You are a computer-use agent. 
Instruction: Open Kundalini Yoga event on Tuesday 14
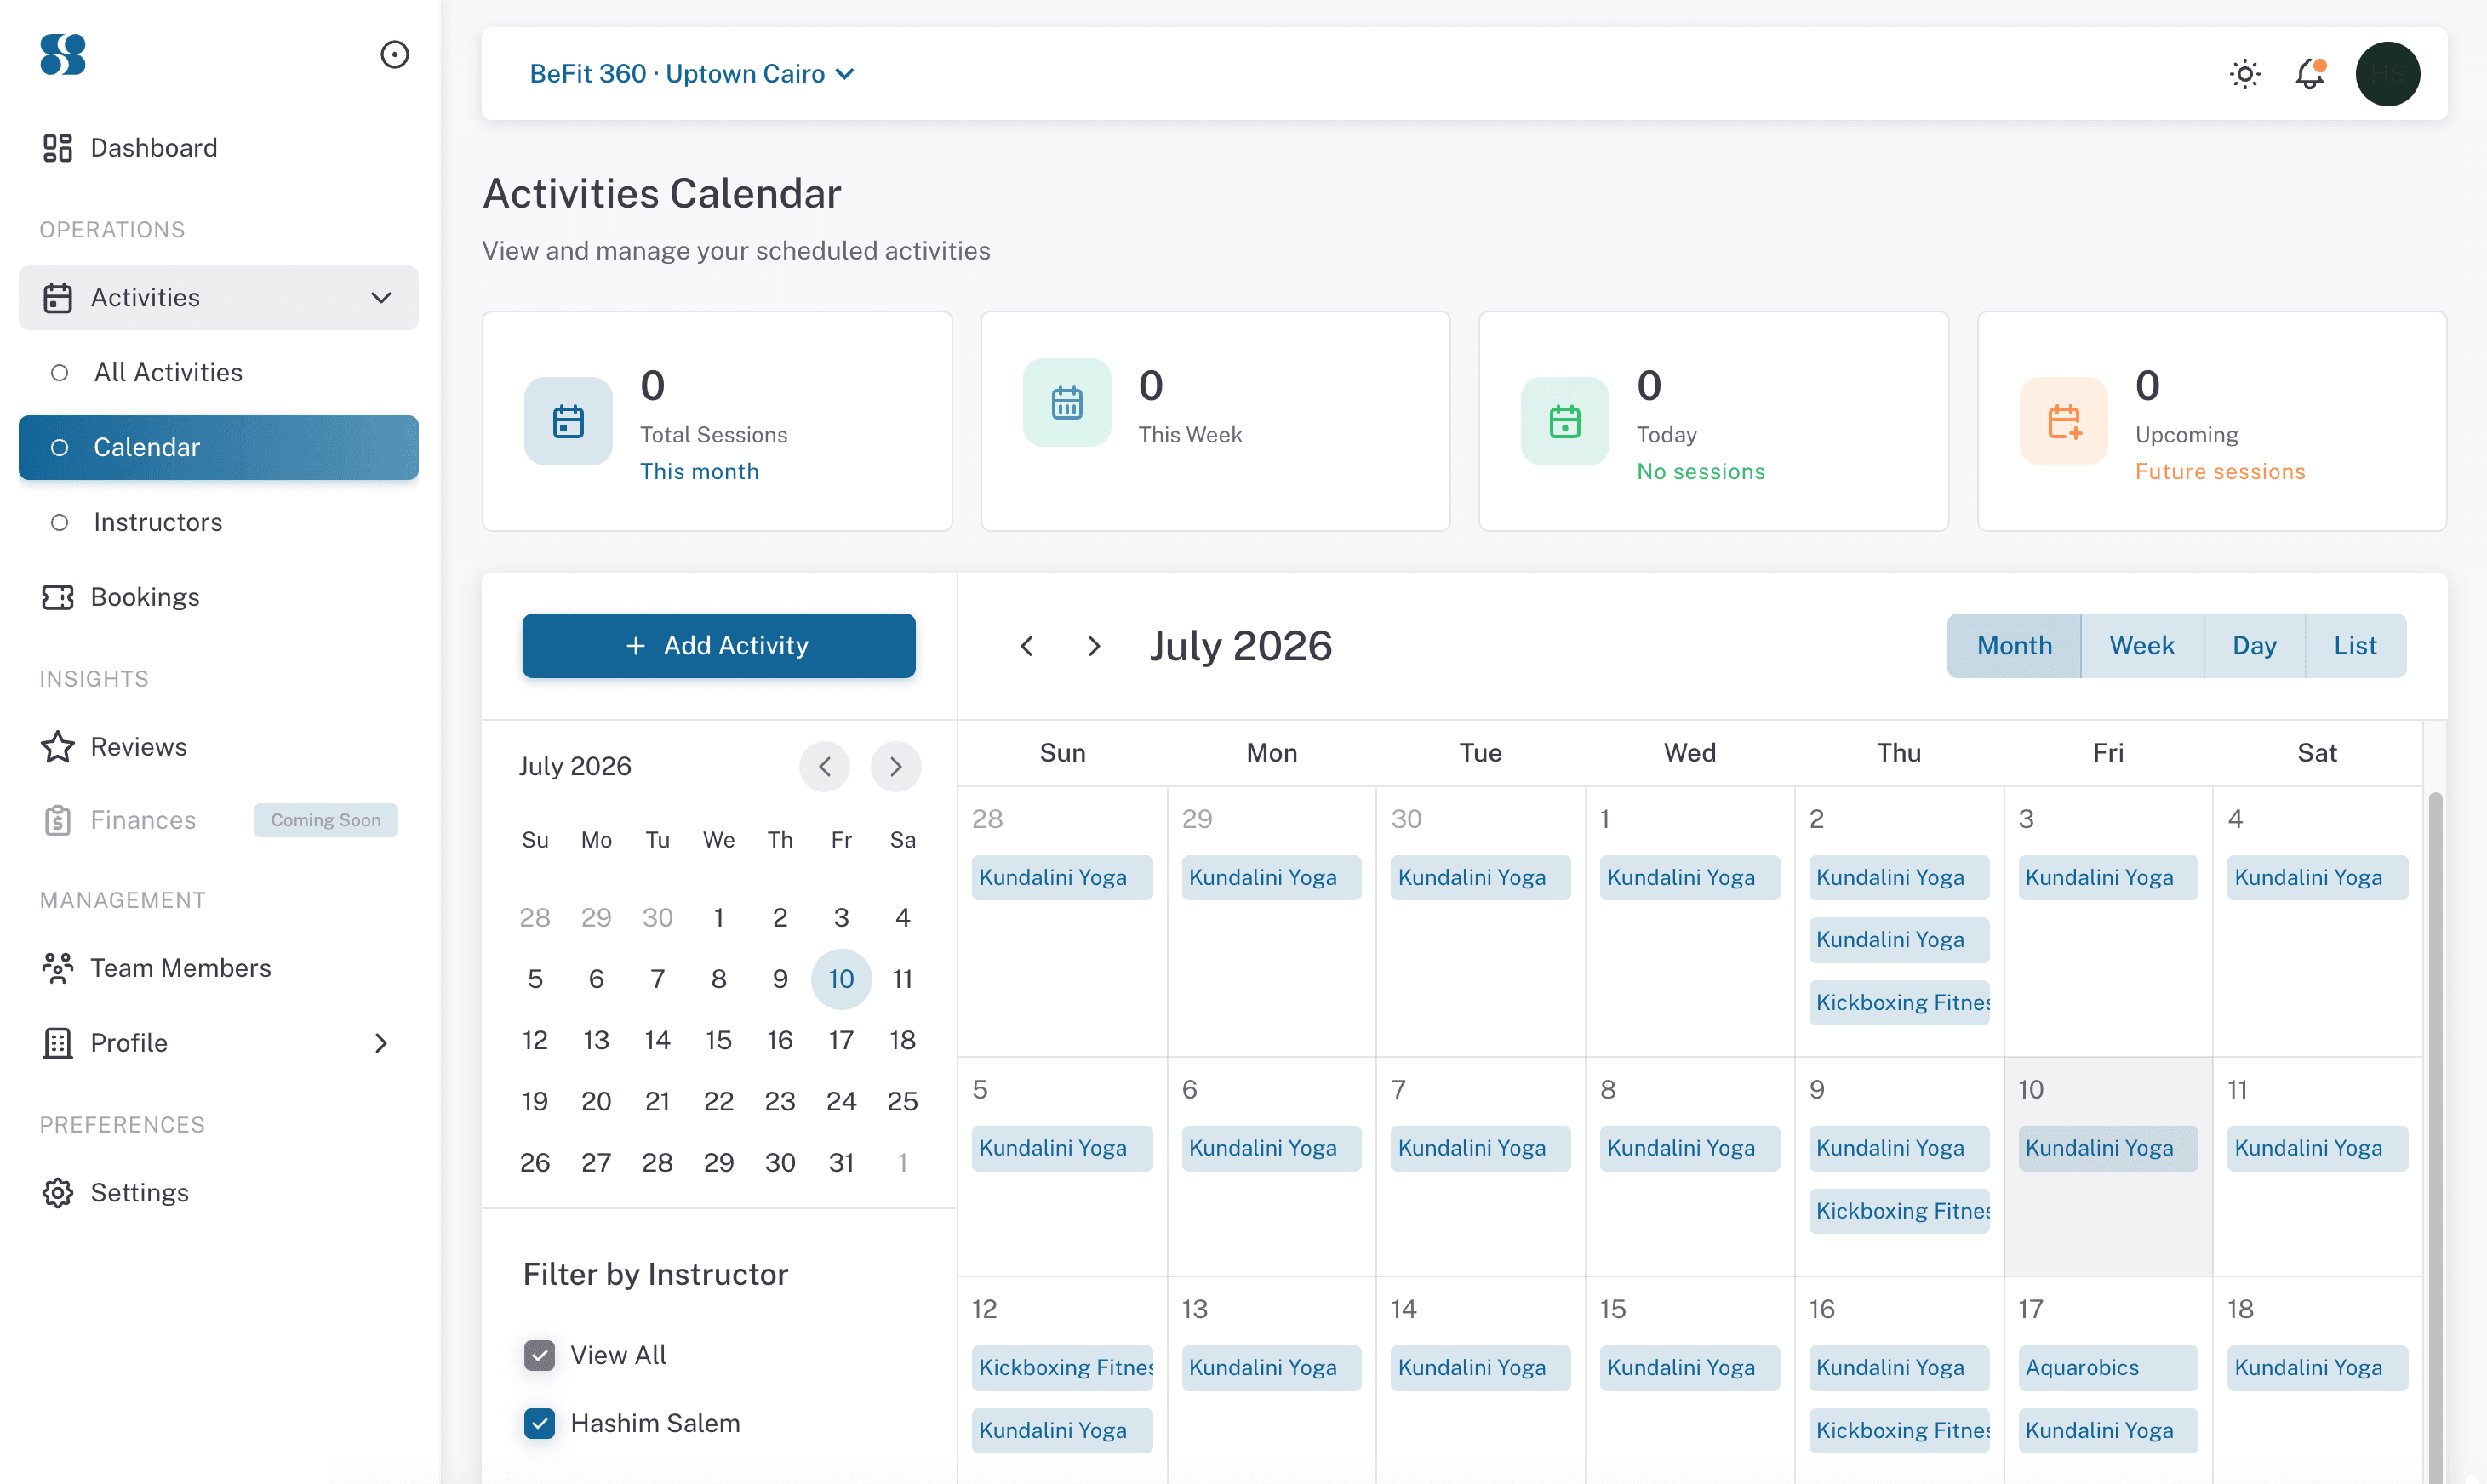pyautogui.click(x=1480, y=1367)
